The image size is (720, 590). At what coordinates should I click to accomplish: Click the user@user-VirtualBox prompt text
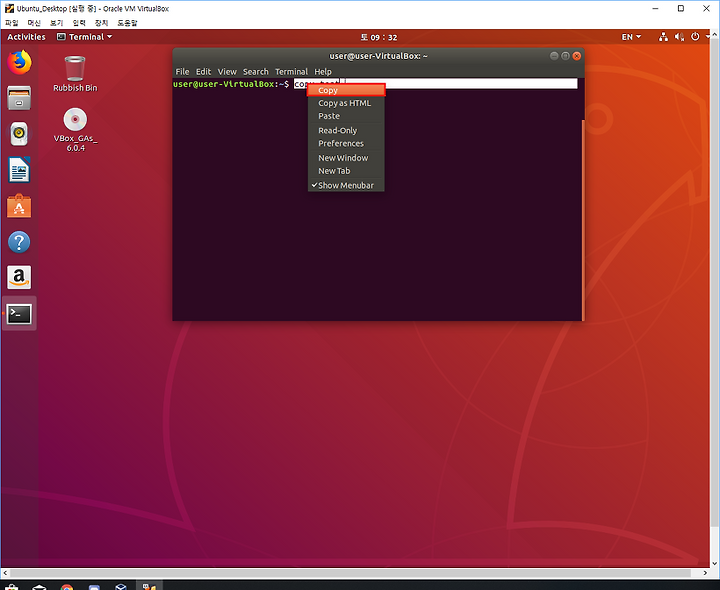pos(231,84)
